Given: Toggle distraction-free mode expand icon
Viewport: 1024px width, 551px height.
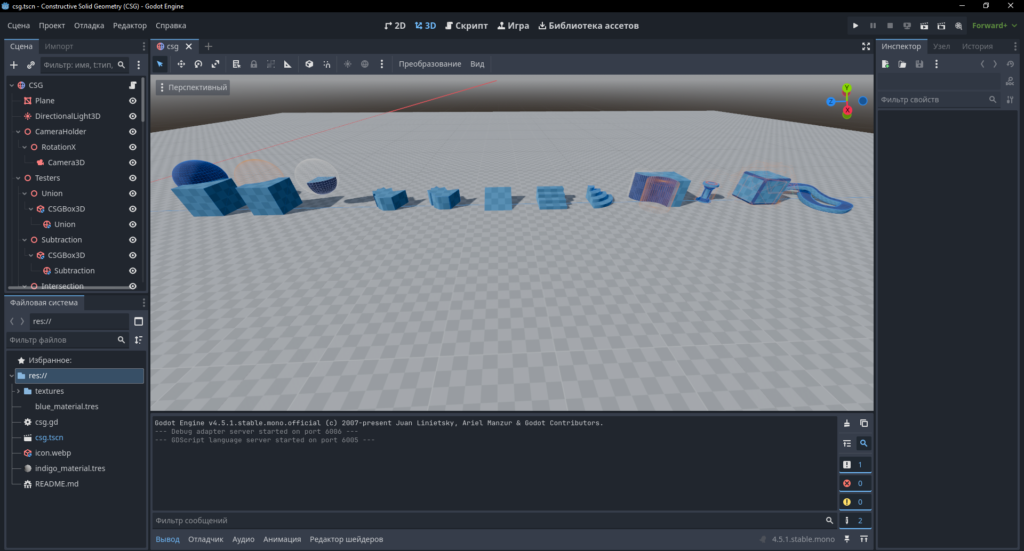Looking at the screenshot, I should 866,46.
